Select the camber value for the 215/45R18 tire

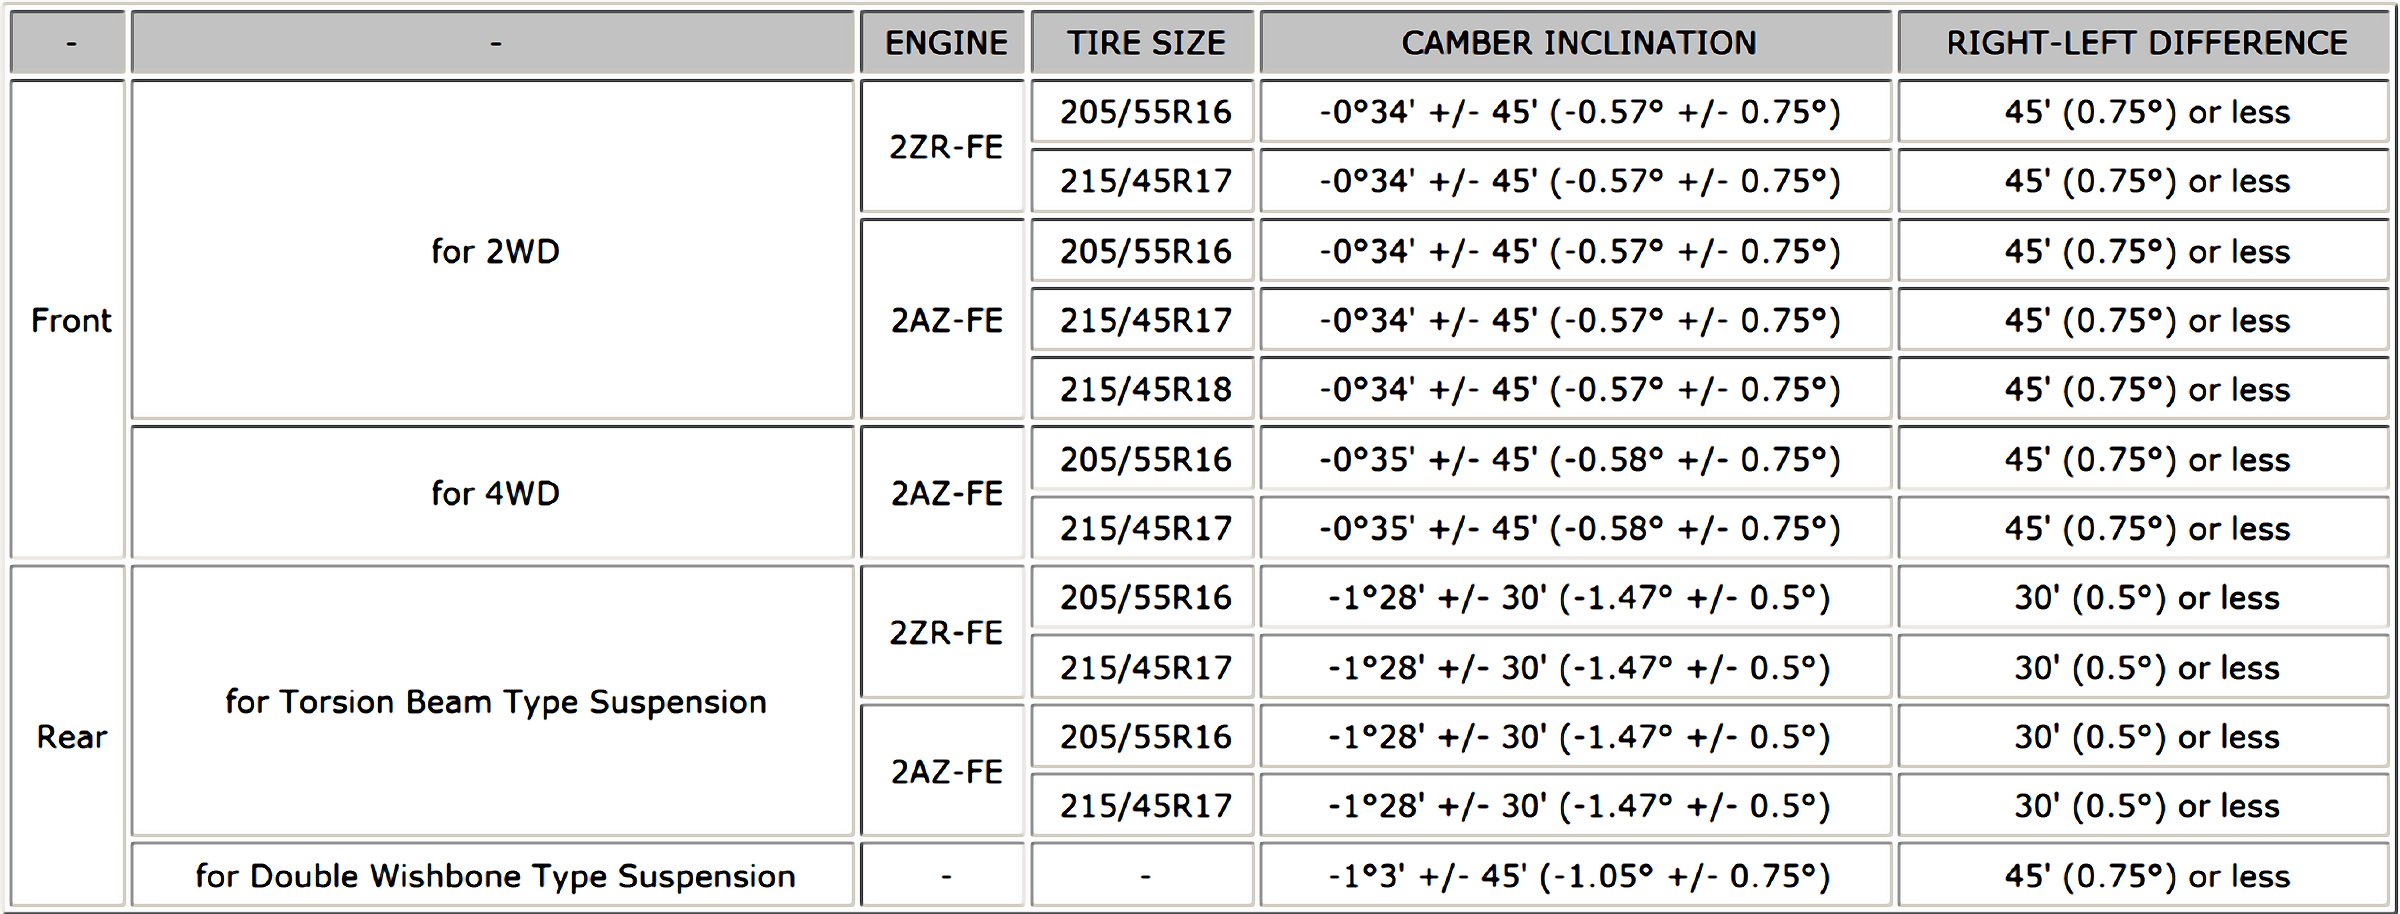pyautogui.click(x=1578, y=389)
